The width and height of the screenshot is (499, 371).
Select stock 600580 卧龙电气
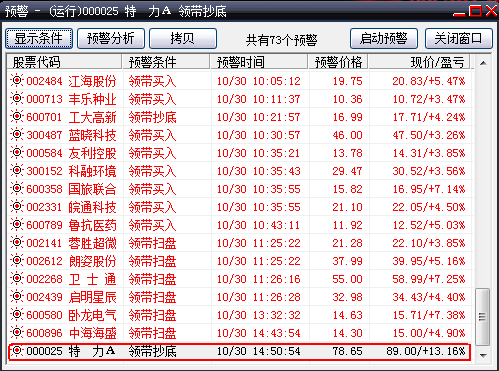(x=71, y=315)
